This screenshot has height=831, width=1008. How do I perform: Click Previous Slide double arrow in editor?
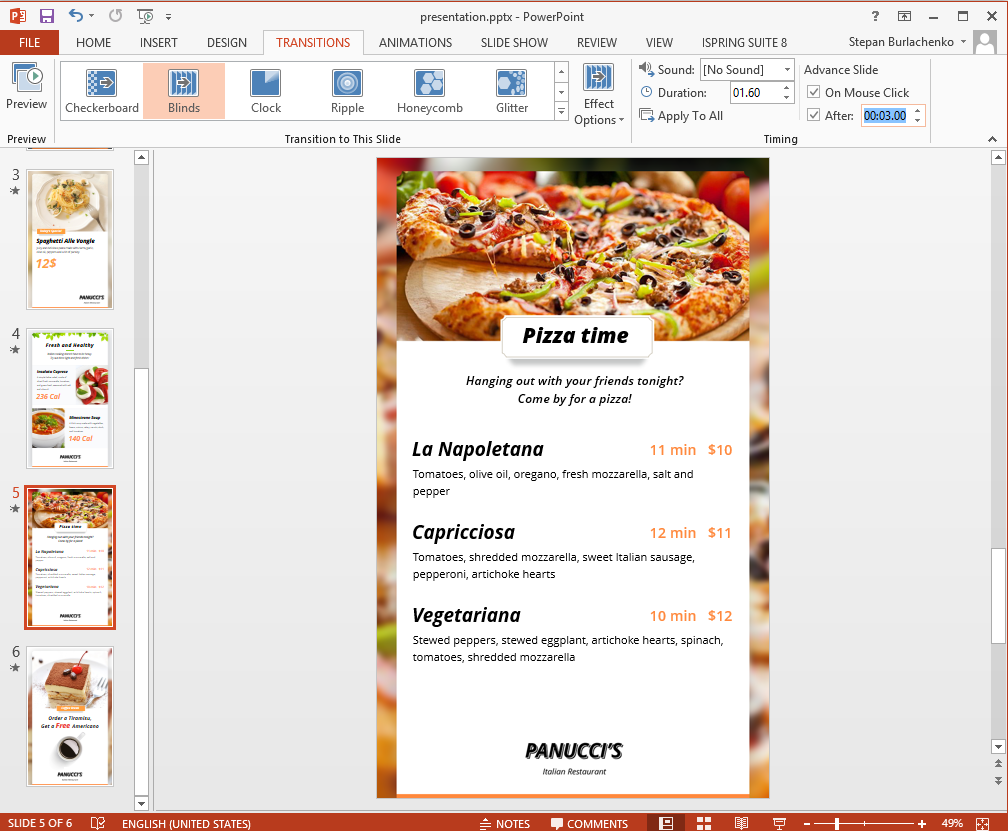pos(998,764)
